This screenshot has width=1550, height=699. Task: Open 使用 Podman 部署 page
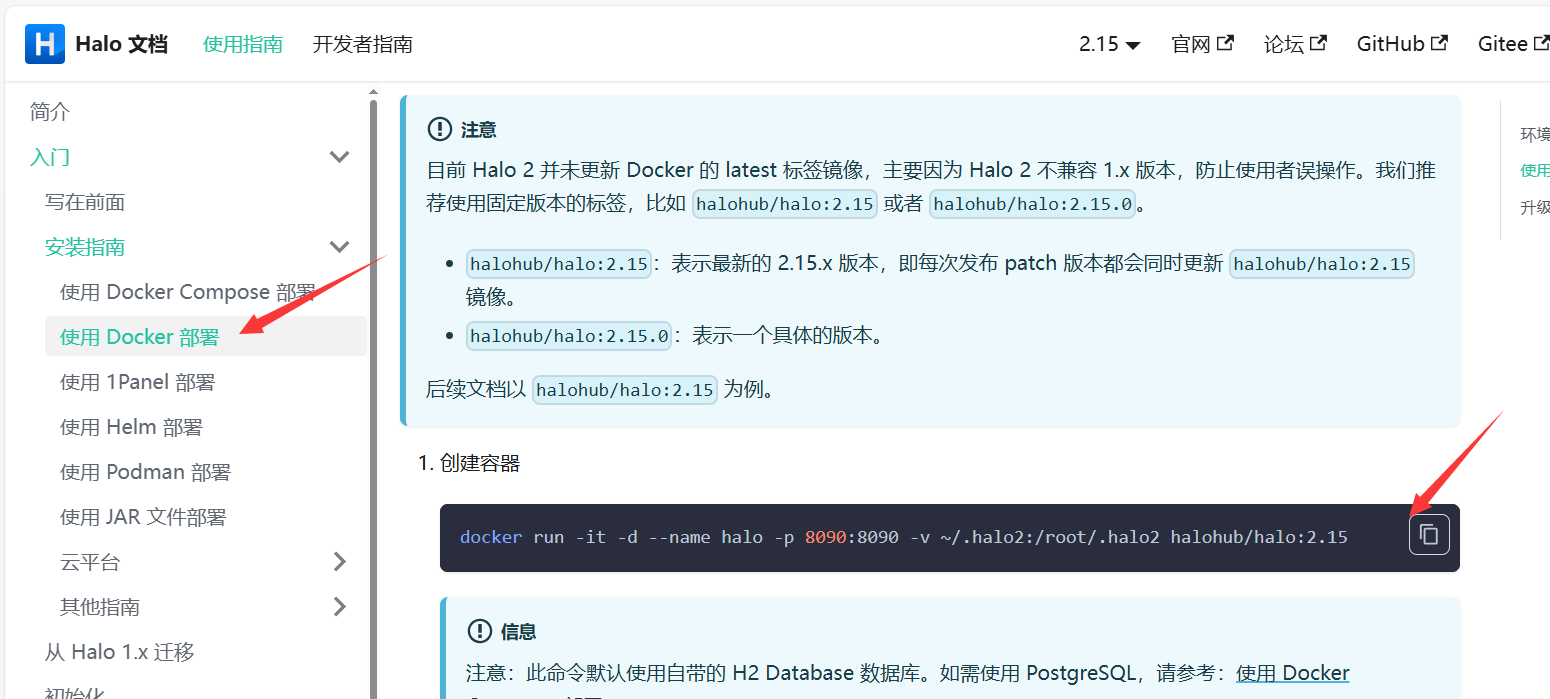point(146,472)
